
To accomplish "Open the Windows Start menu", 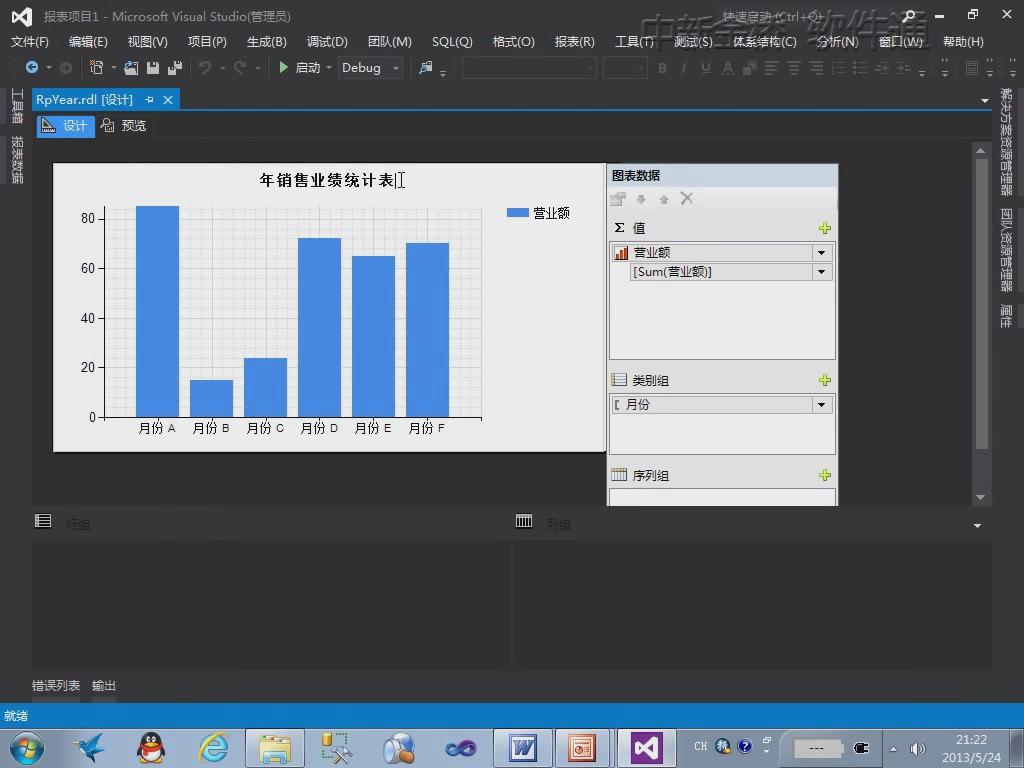I will [27, 749].
